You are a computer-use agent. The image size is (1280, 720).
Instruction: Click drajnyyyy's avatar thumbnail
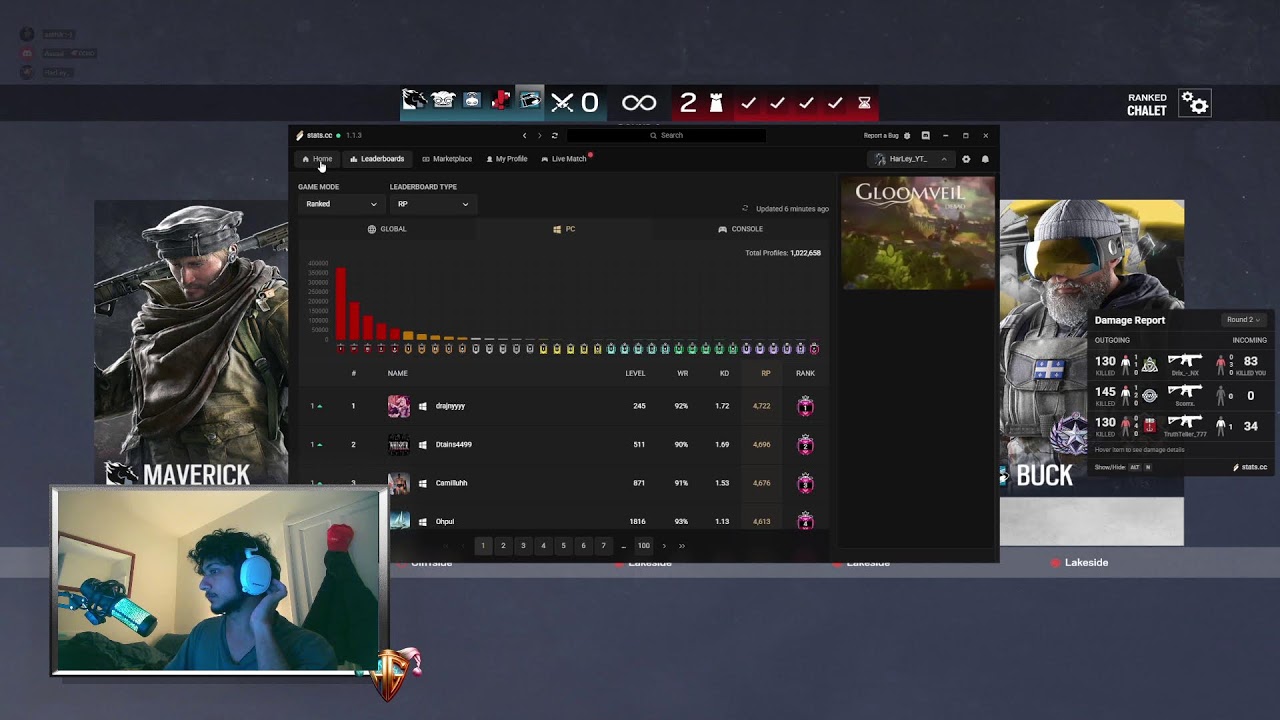[x=399, y=406]
